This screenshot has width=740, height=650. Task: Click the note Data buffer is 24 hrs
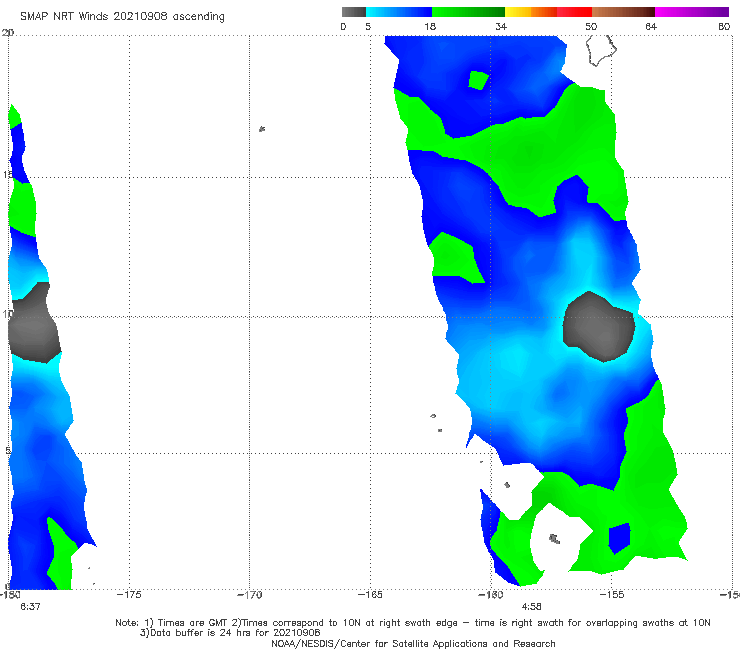click(230, 633)
